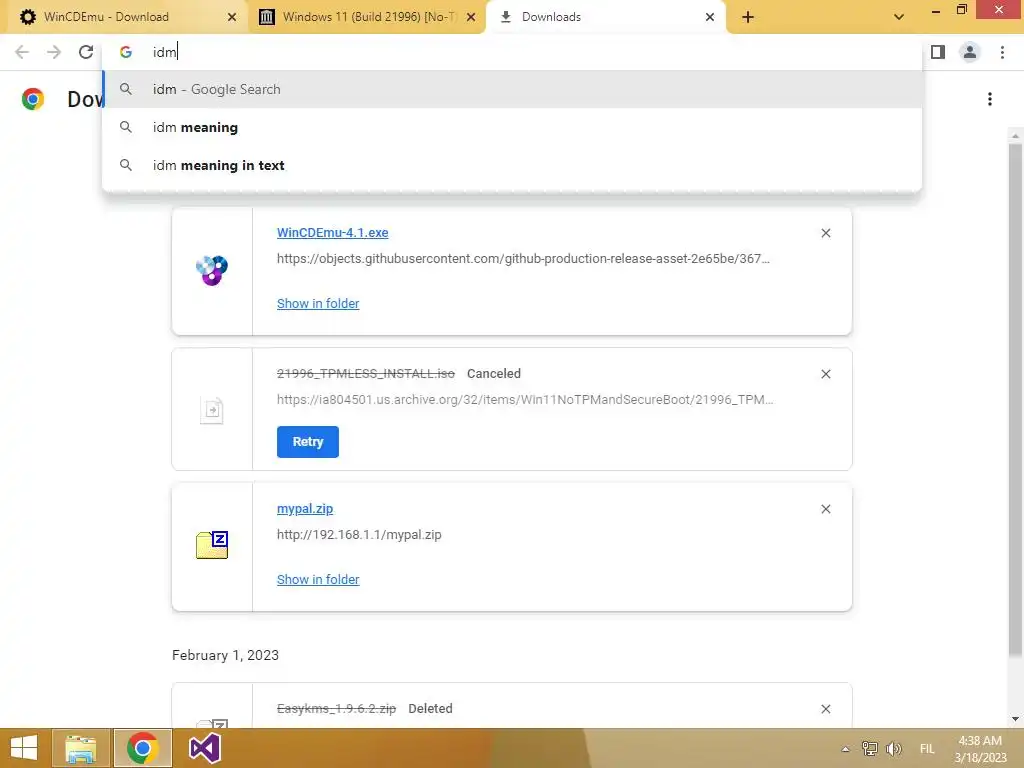Click the downloads page vertical scrollbar
This screenshot has height=768, width=1024.
[1015, 400]
